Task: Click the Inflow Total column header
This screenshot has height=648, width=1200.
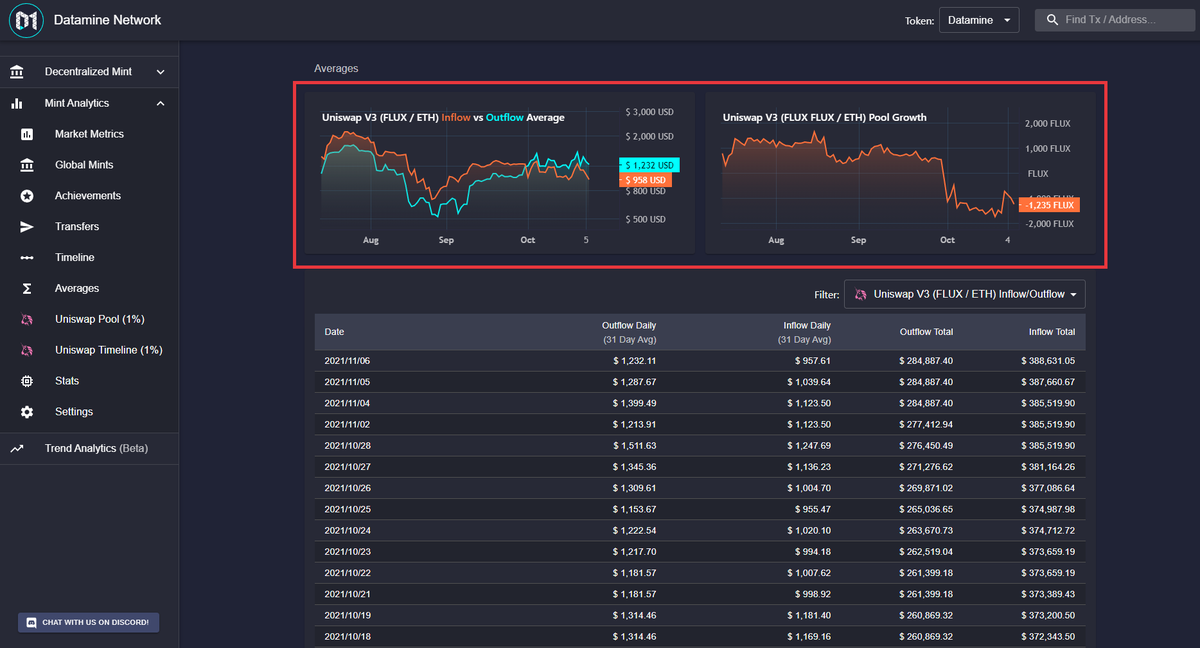Action: pyautogui.click(x=1052, y=331)
